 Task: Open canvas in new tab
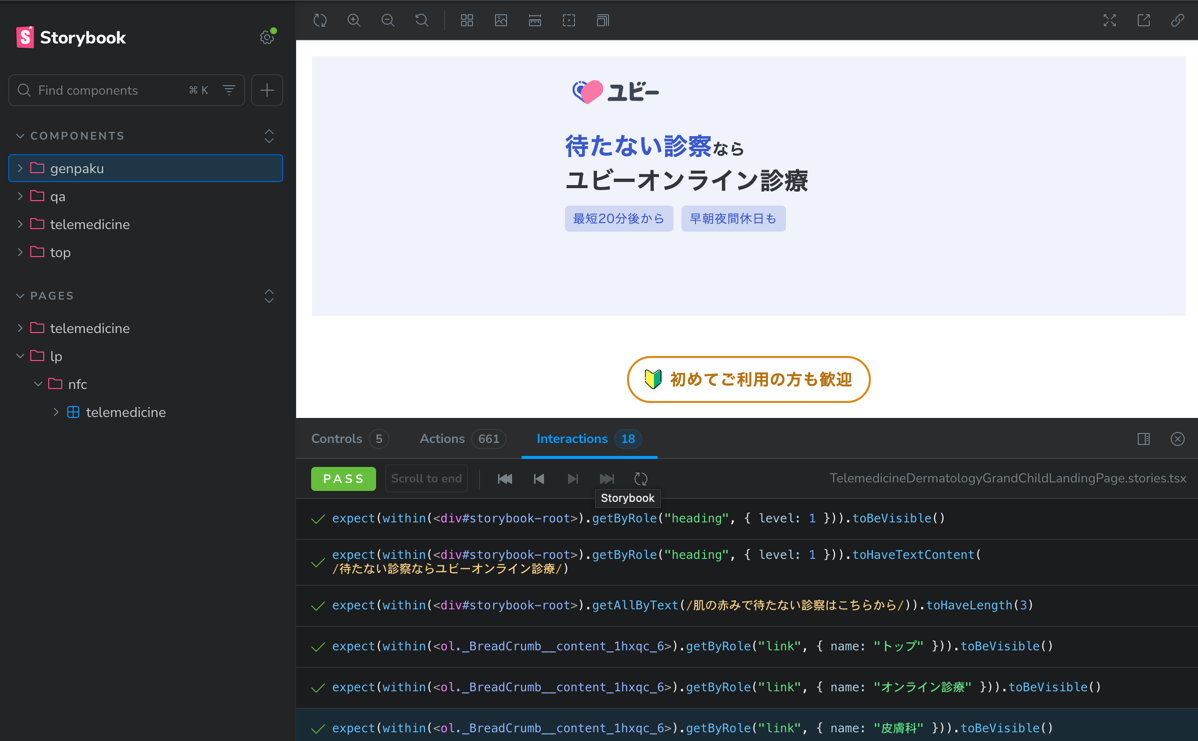pyautogui.click(x=1144, y=21)
